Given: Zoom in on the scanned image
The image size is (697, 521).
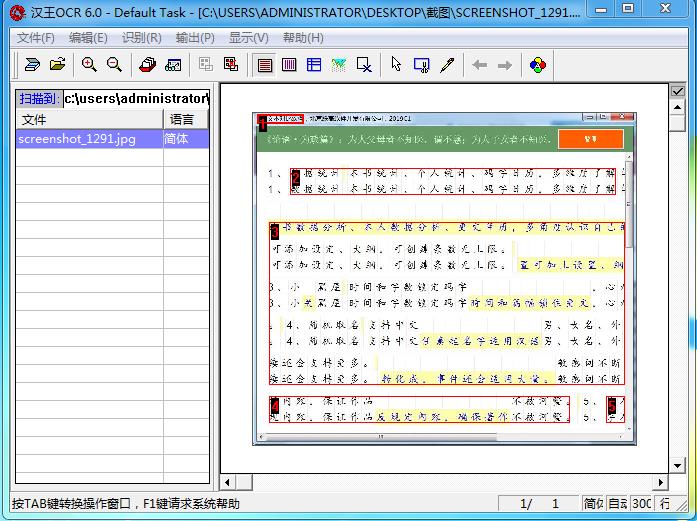Looking at the screenshot, I should (89, 65).
